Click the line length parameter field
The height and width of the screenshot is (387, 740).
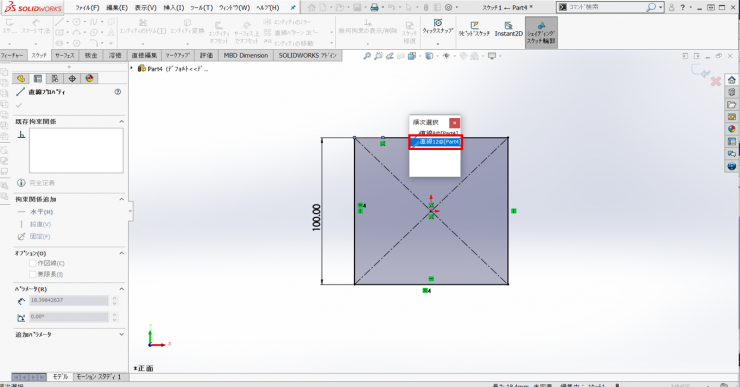pyautogui.click(x=69, y=300)
